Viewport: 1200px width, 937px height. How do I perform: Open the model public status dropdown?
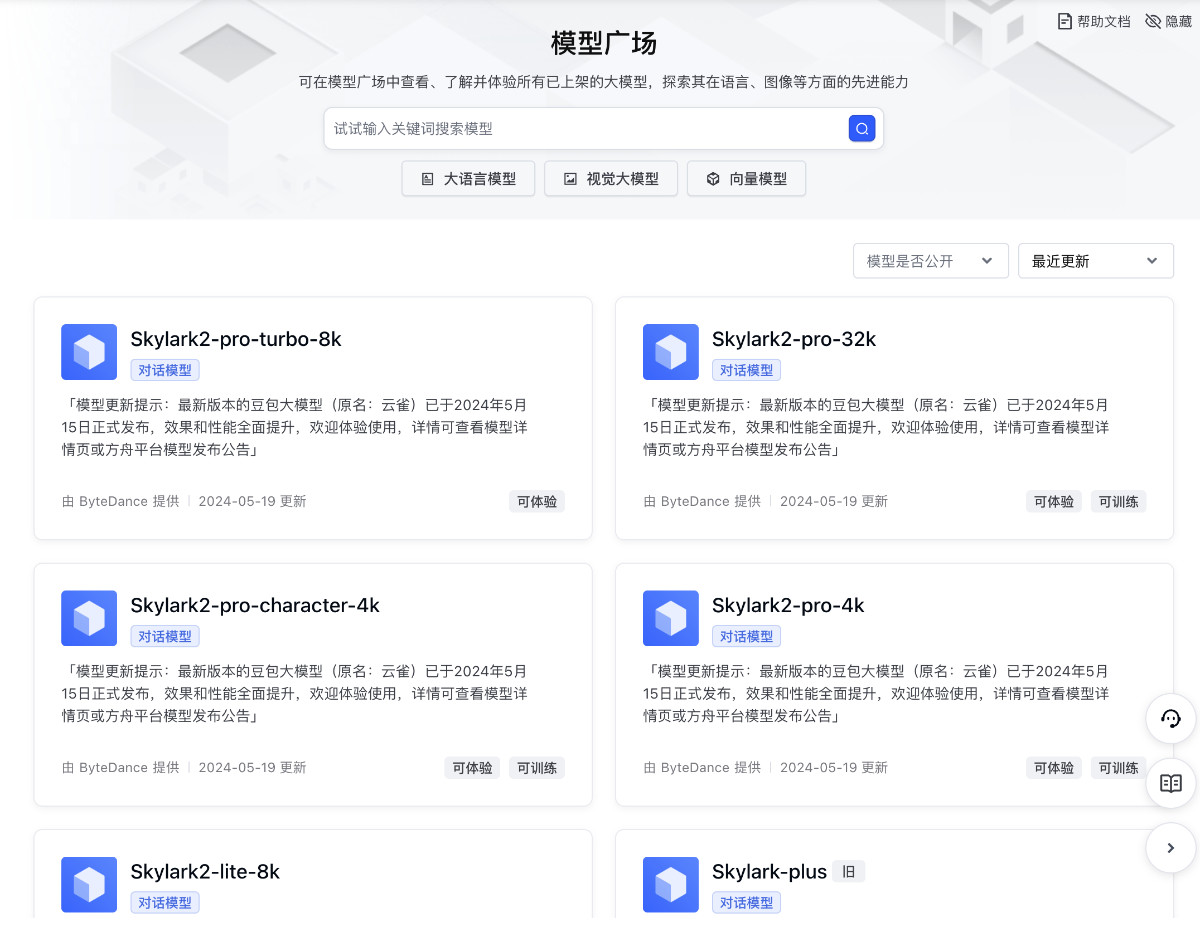pyautogui.click(x=929, y=261)
